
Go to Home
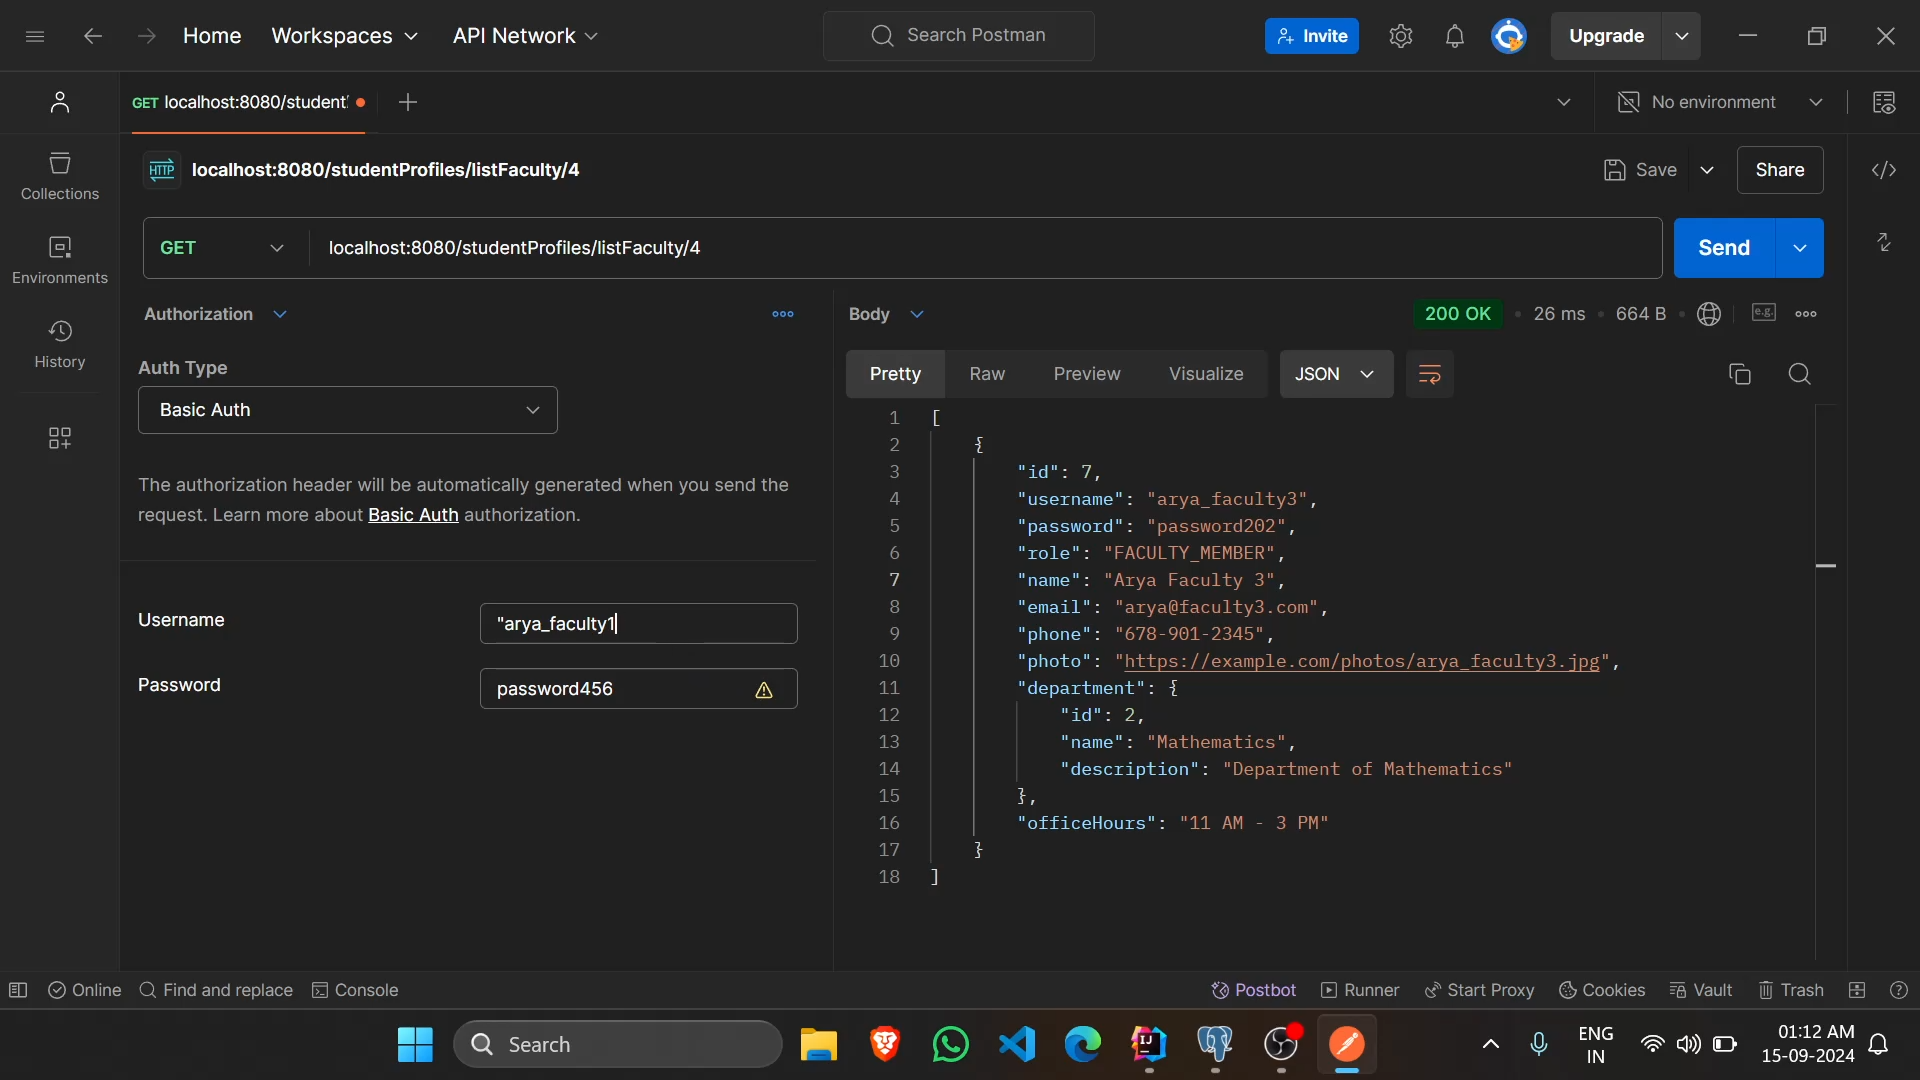coord(212,36)
